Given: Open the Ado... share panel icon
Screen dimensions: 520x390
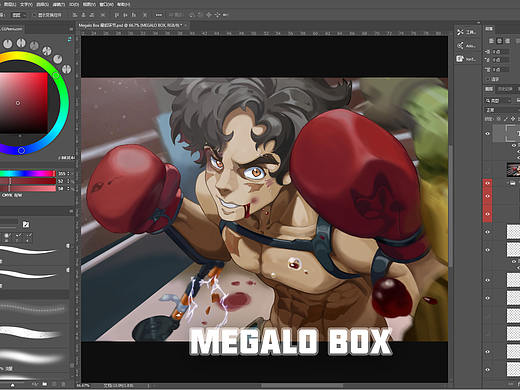Looking at the screenshot, I should pyautogui.click(x=467, y=46).
